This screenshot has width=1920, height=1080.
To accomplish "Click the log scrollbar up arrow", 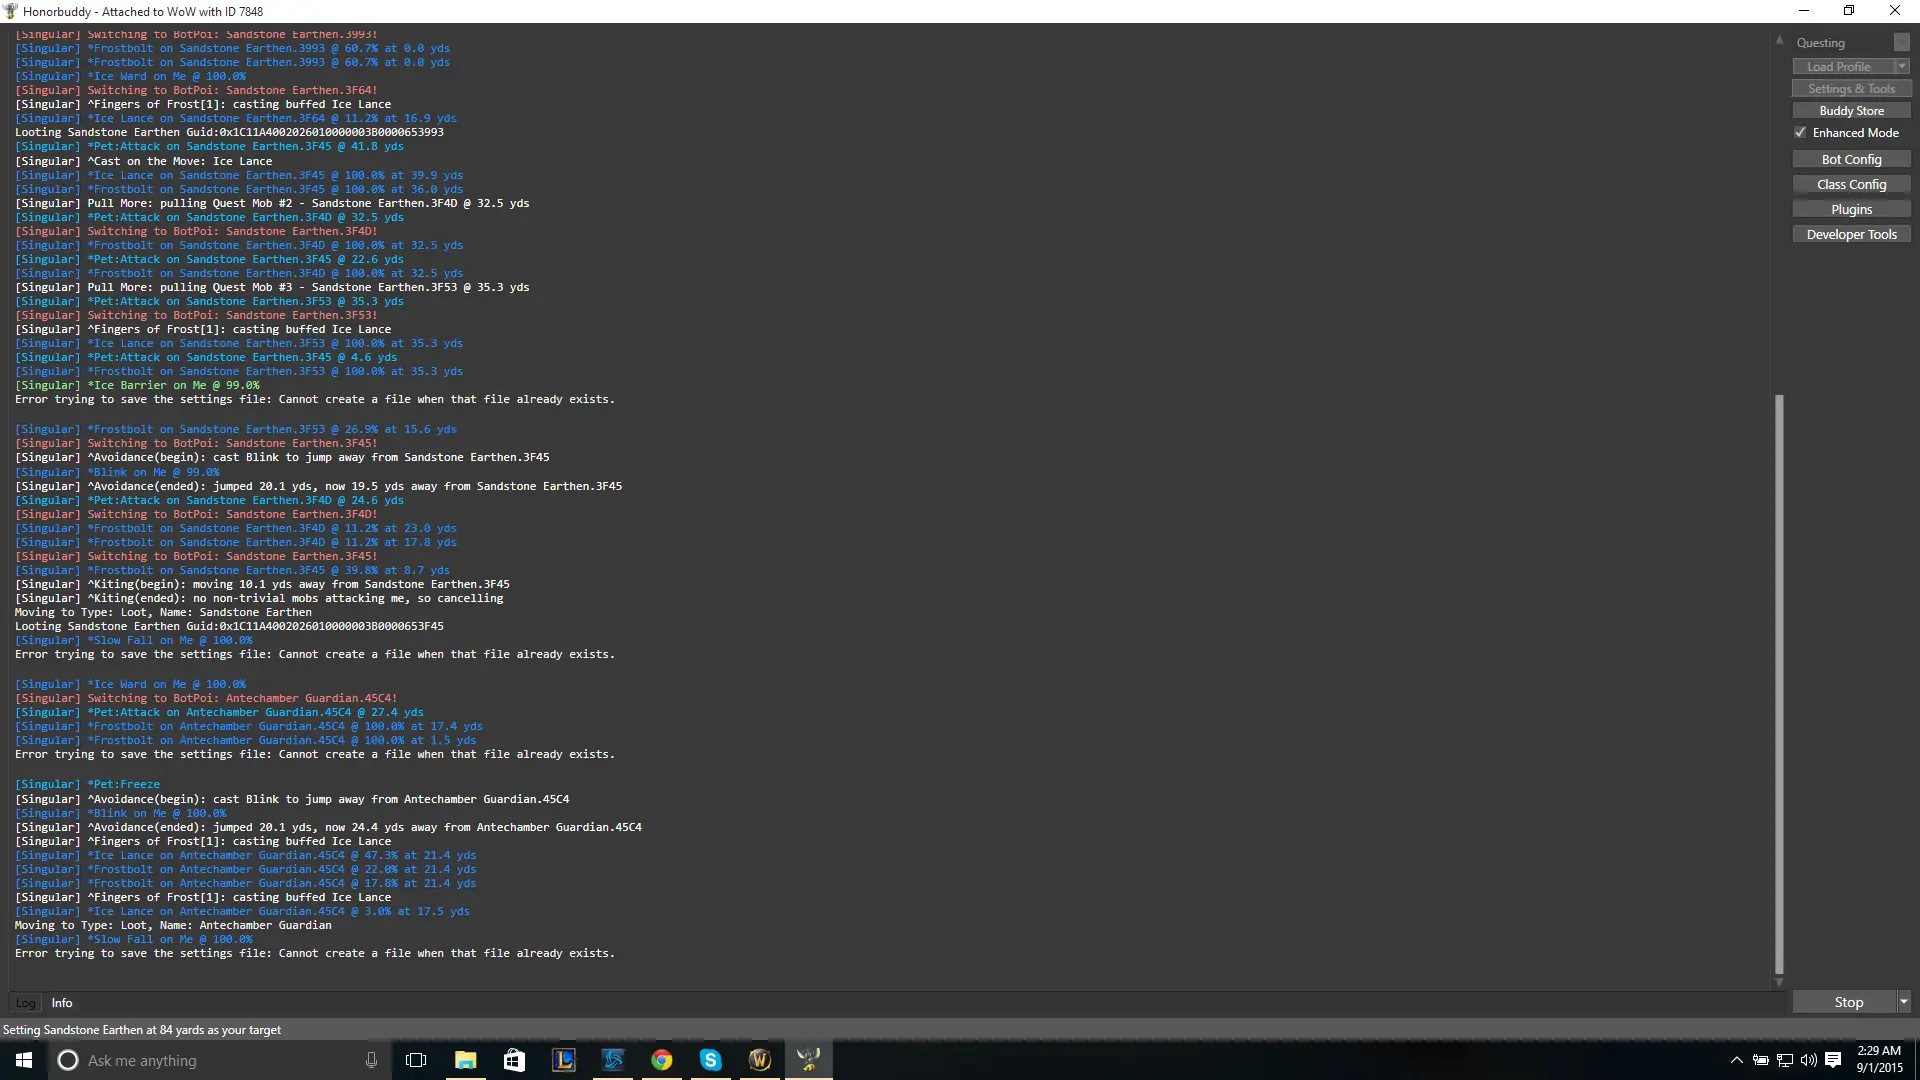I will [x=1779, y=40].
